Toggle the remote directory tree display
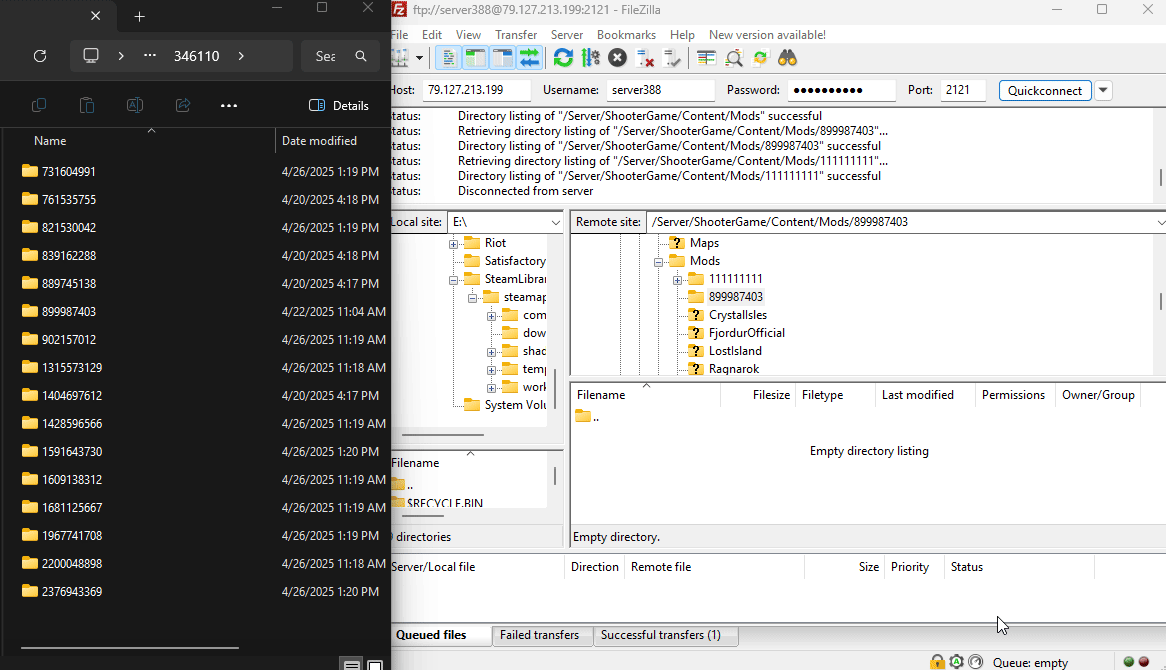Image resolution: width=1166 pixels, height=670 pixels. tap(503, 58)
